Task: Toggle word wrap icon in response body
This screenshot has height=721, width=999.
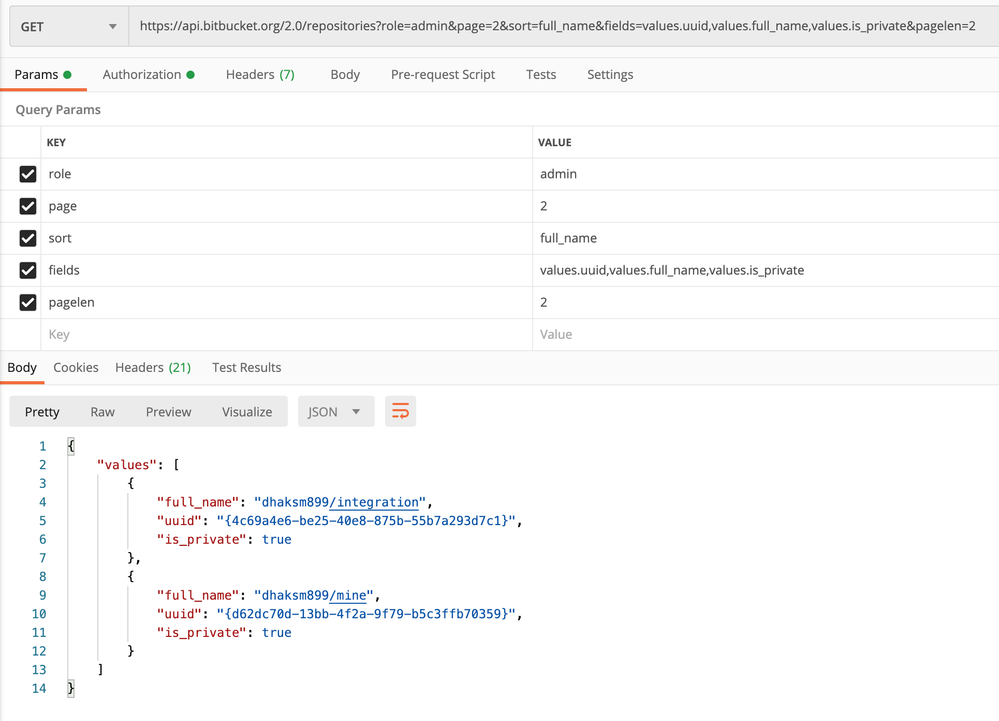Action: tap(400, 411)
